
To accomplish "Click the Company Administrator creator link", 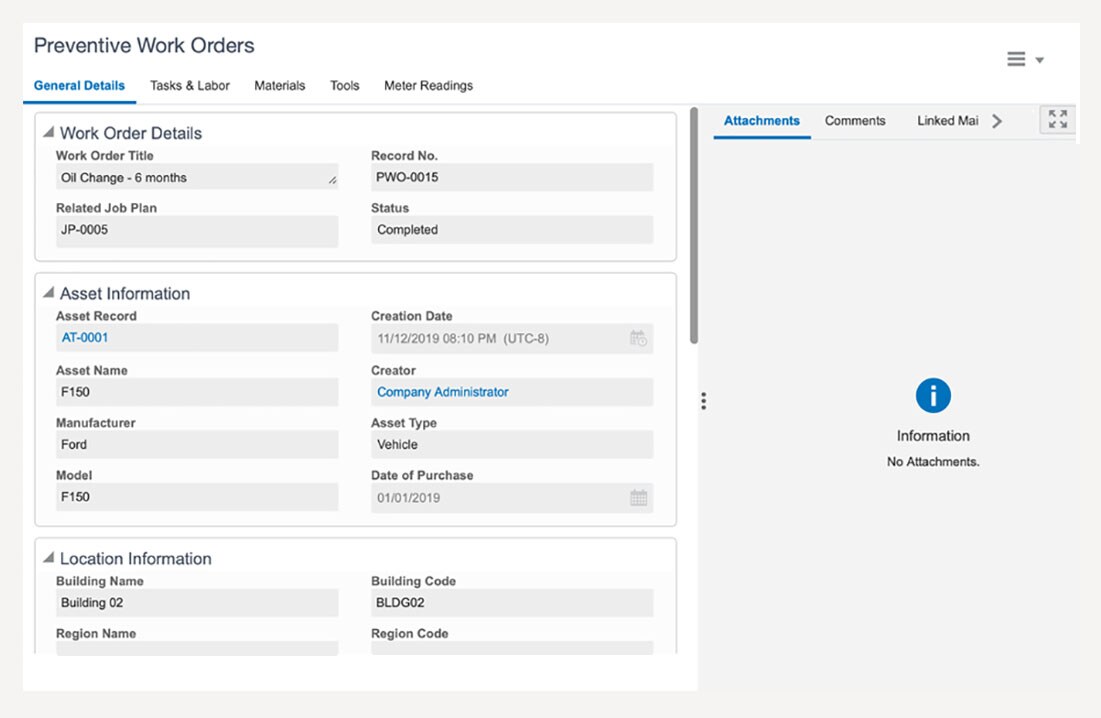I will pos(443,392).
